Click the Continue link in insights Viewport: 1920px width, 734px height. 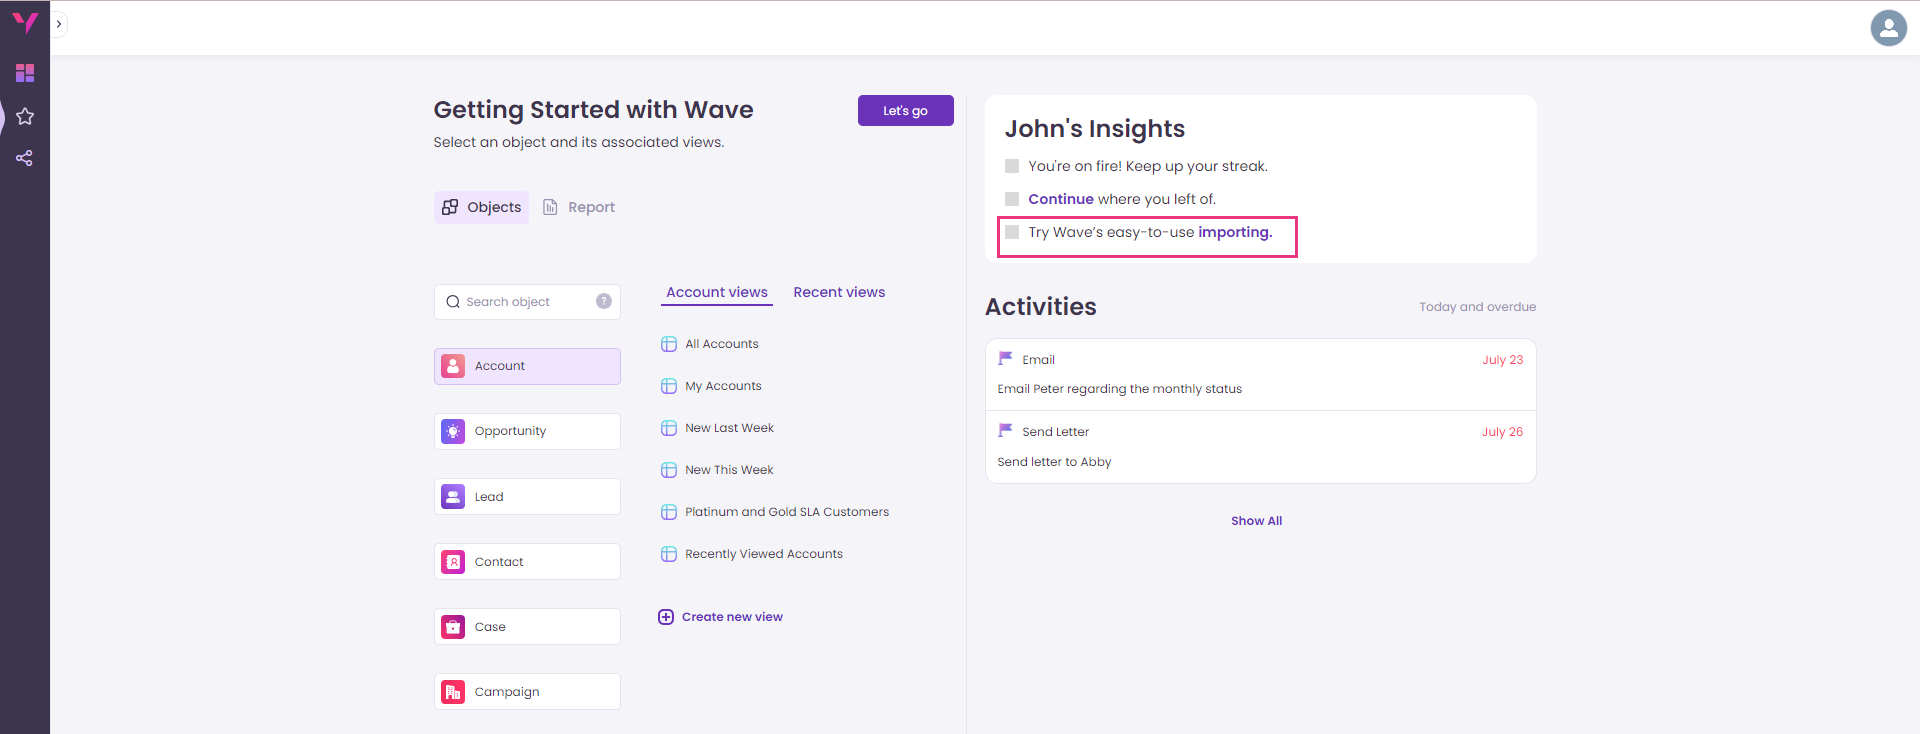coord(1061,199)
